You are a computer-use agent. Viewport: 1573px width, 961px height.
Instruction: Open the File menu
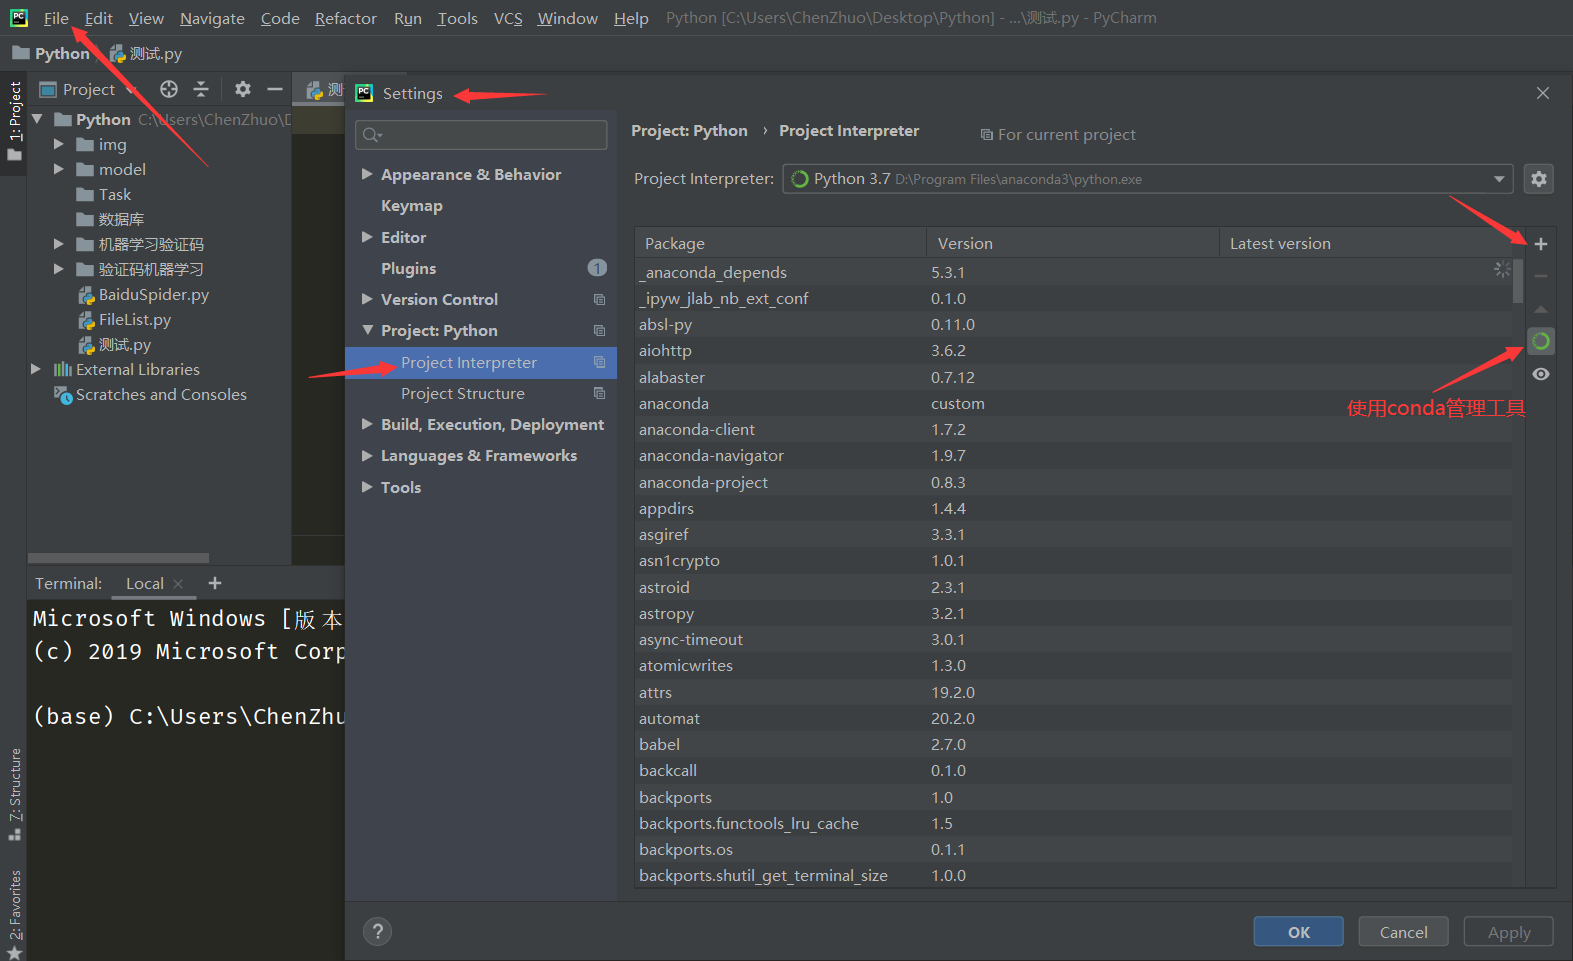(56, 18)
